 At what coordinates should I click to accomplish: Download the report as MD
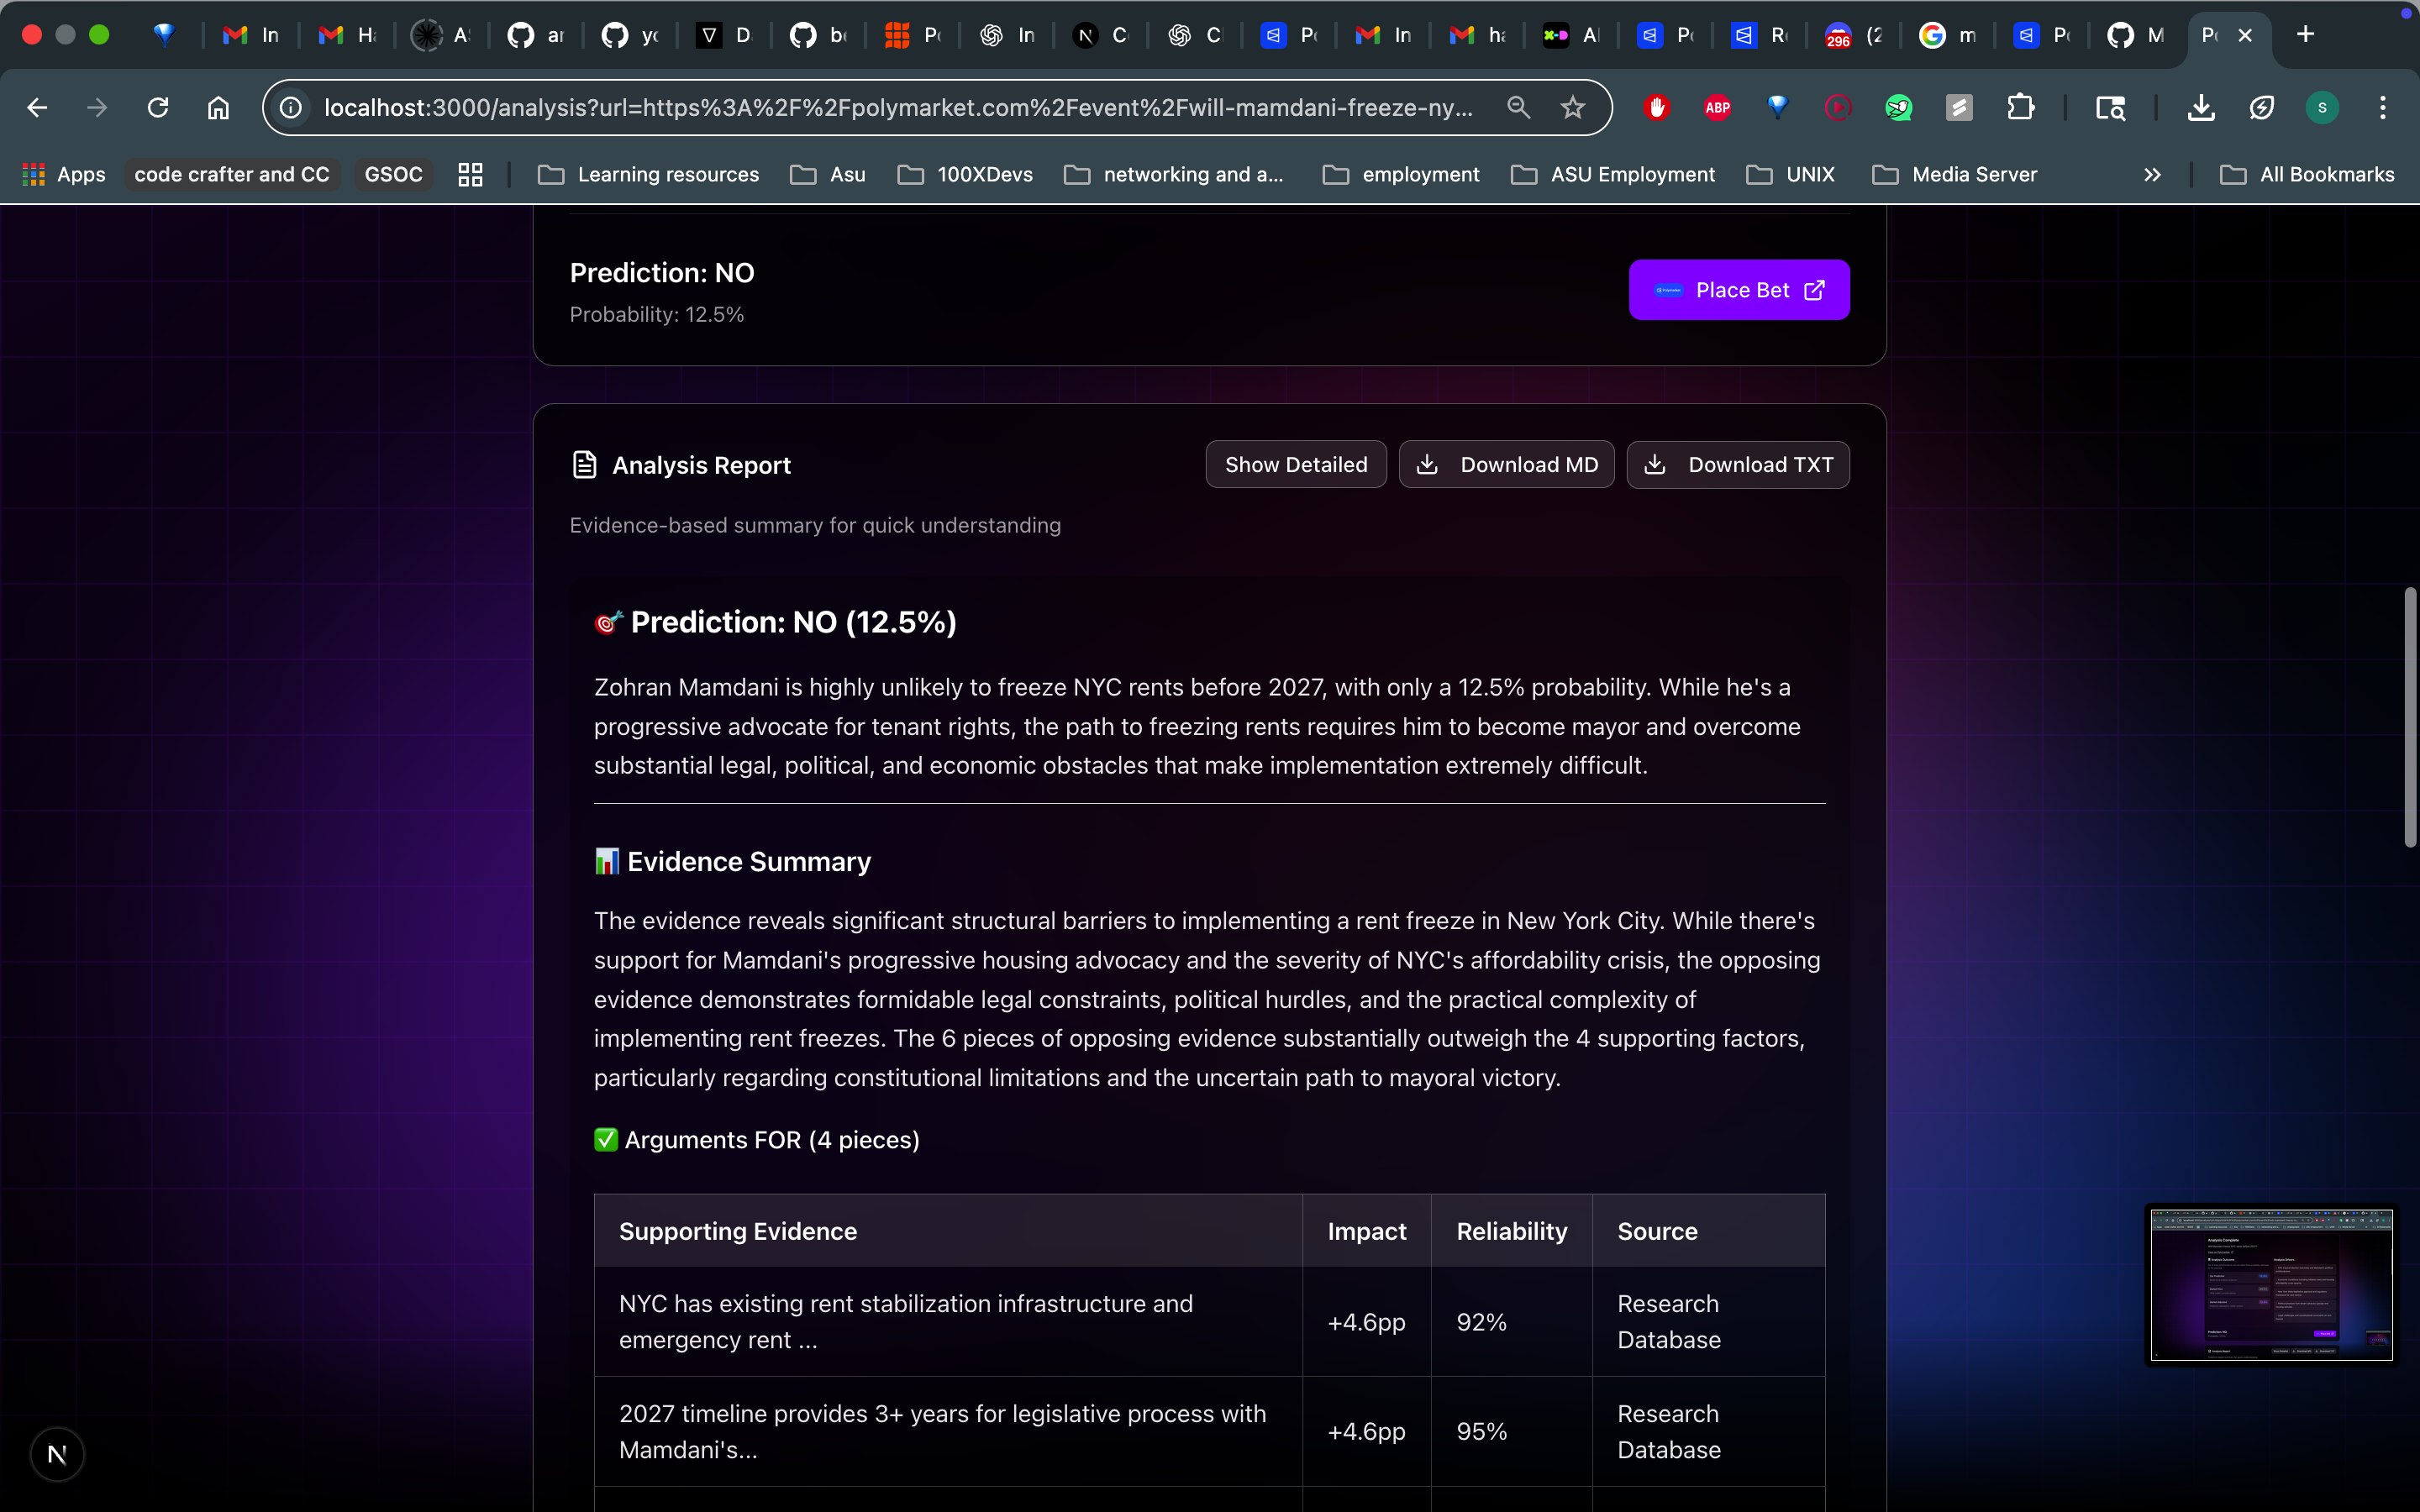pos(1506,465)
